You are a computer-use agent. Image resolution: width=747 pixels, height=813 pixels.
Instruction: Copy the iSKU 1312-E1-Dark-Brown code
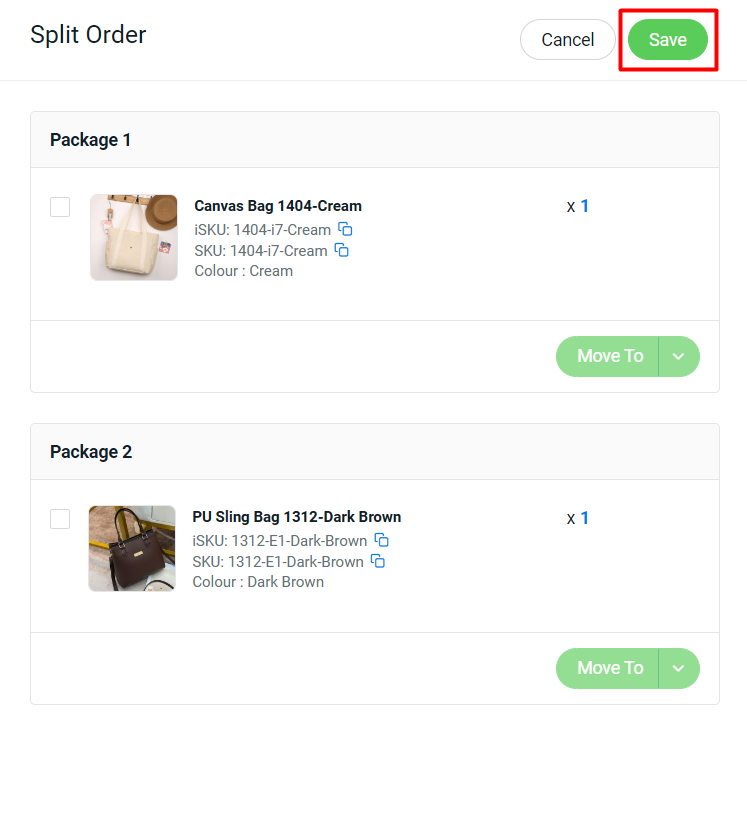pos(382,540)
